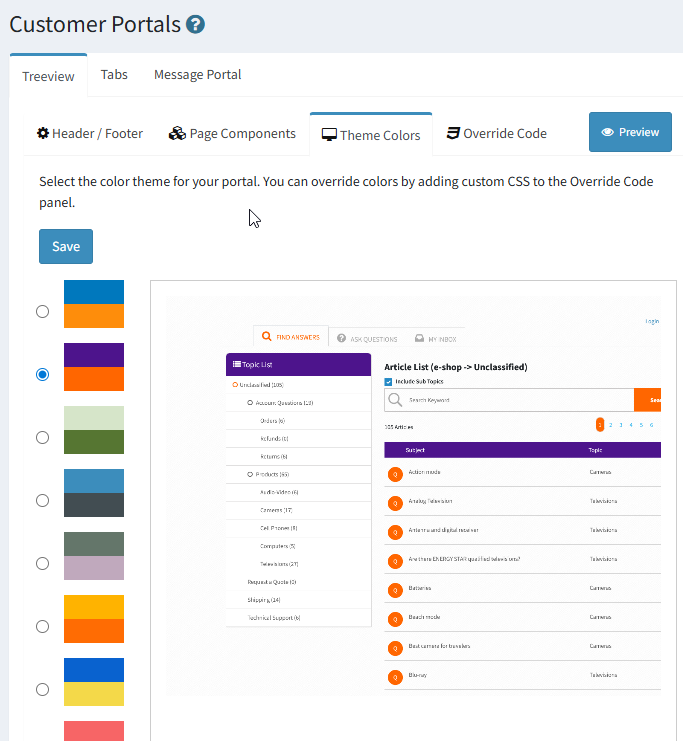Click the portal theme preview image
This screenshot has height=741, width=683.
coord(413,496)
